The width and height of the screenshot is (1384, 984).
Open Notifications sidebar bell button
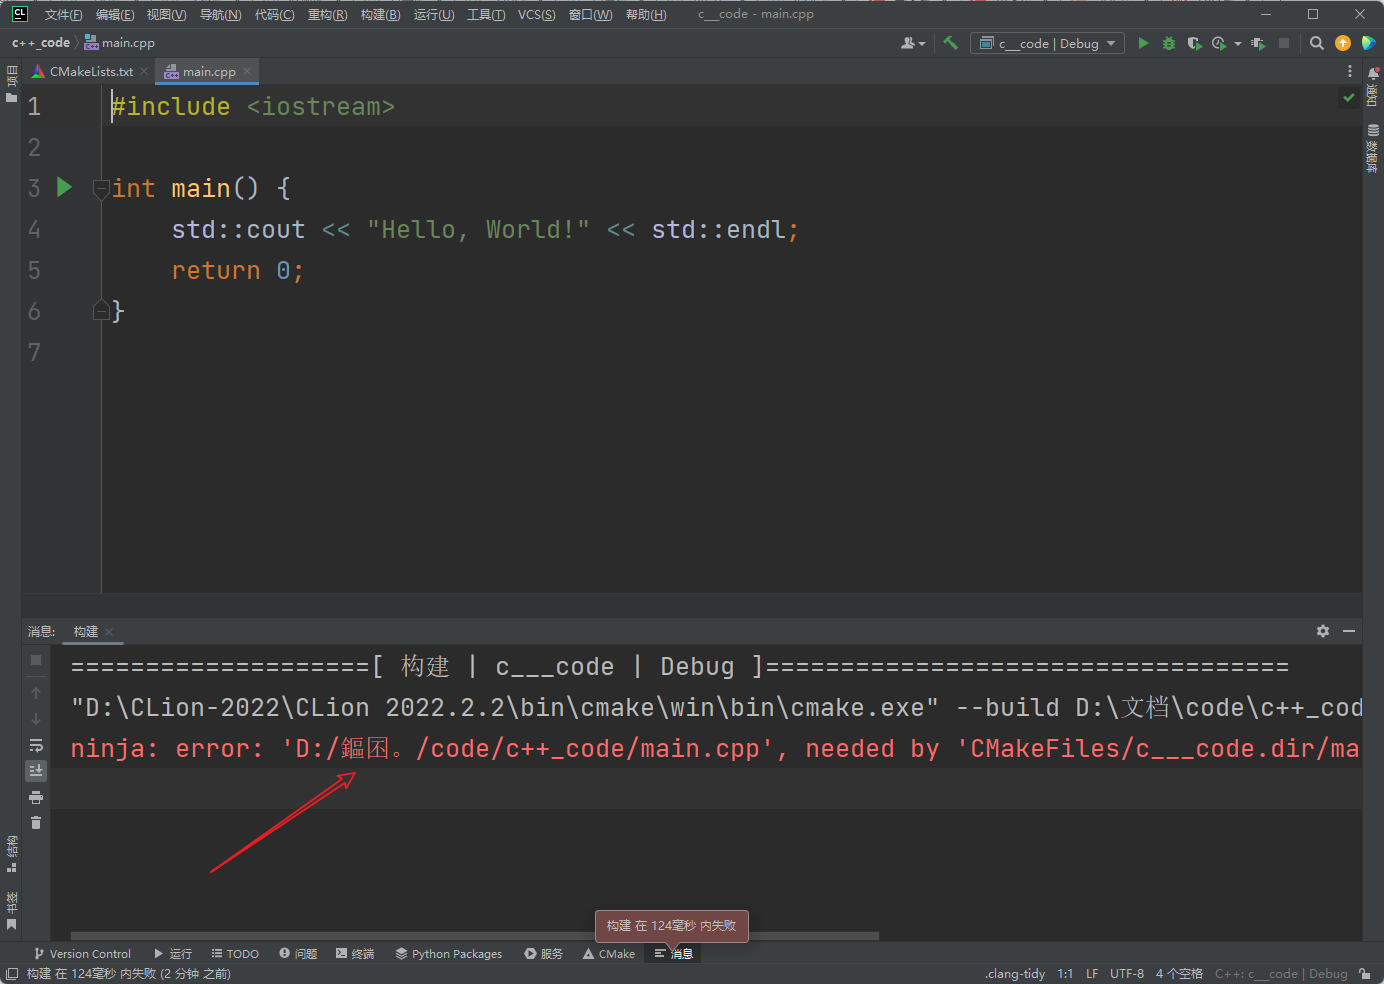(x=1373, y=86)
